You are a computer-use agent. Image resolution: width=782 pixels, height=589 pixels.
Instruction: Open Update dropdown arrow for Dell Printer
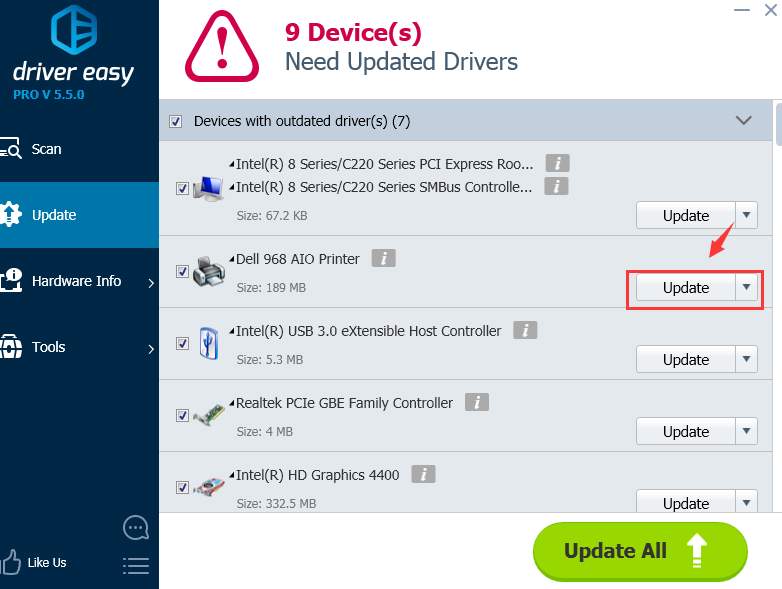(x=747, y=287)
